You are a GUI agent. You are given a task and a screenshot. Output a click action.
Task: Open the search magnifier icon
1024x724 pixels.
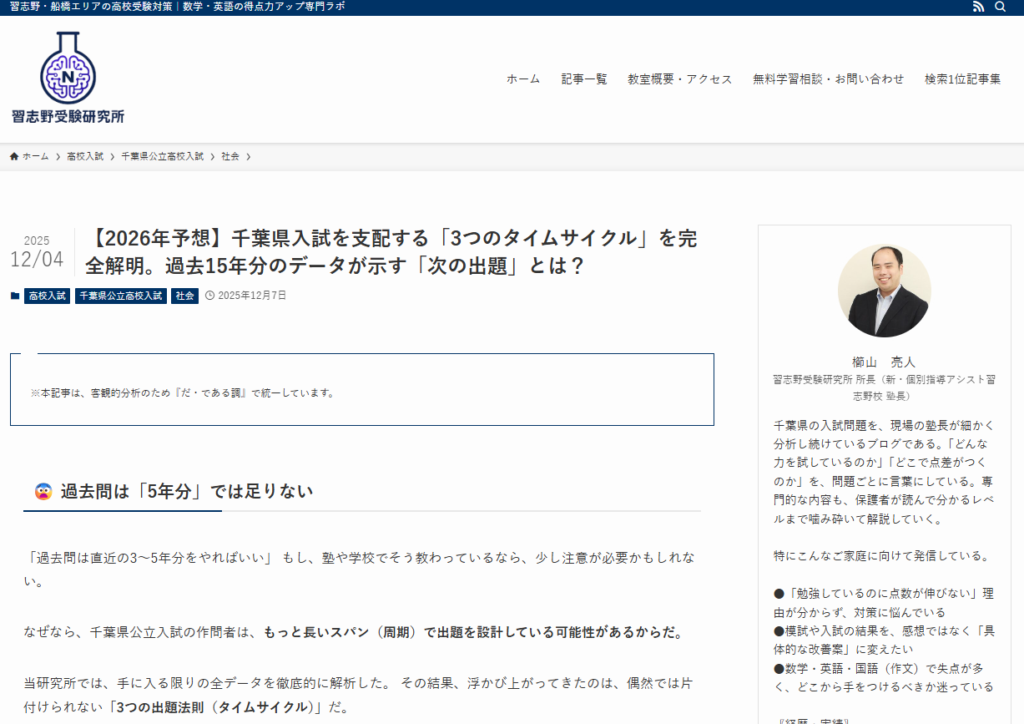(1000, 7)
